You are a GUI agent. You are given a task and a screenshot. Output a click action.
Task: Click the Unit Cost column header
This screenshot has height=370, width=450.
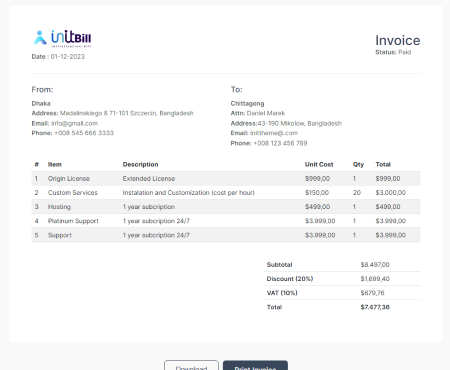[x=319, y=164]
